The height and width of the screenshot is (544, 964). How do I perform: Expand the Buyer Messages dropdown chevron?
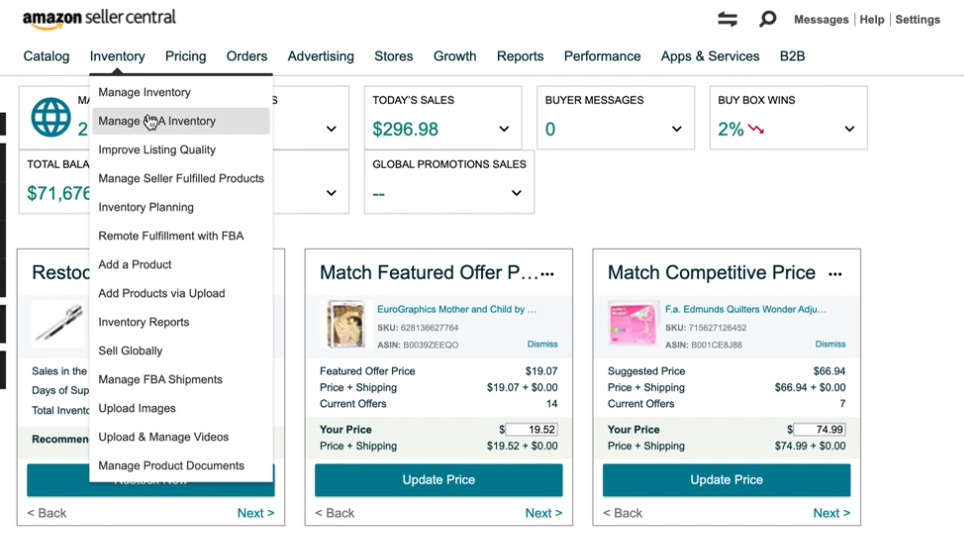tap(677, 129)
